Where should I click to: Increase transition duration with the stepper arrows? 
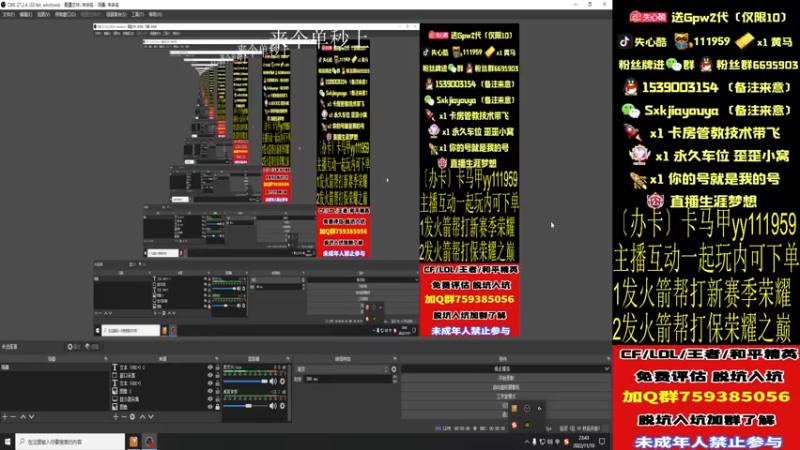click(394, 378)
